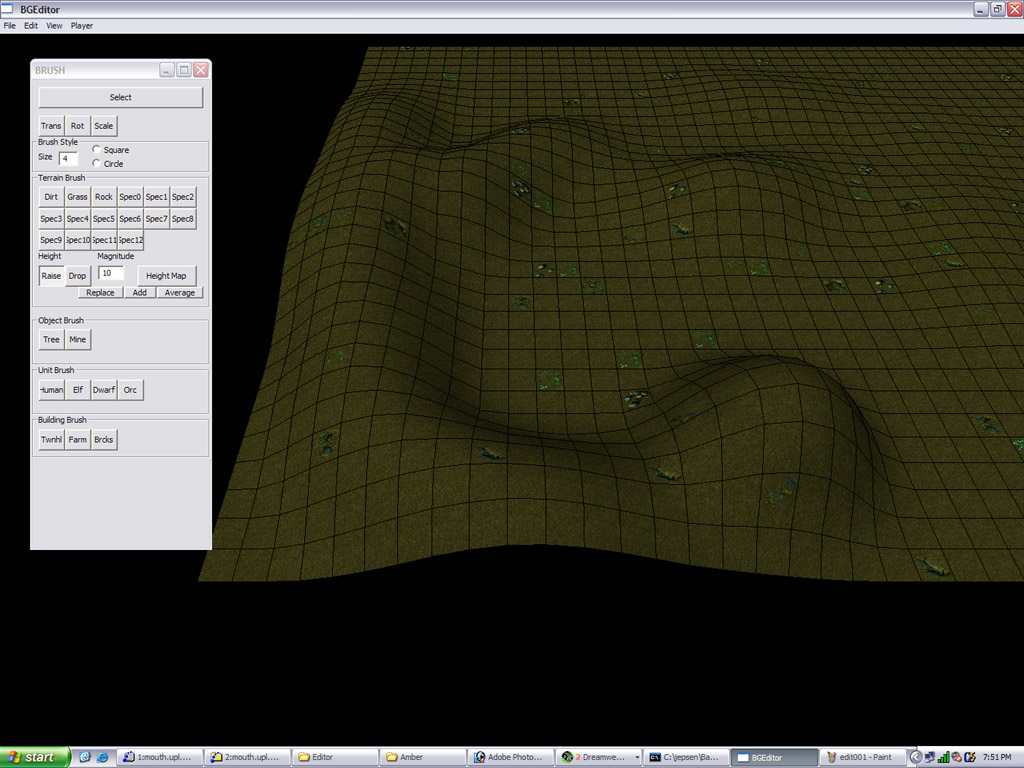Viewport: 1024px width, 768px height.
Task: Open the Windows Start menu
Action: 35,757
